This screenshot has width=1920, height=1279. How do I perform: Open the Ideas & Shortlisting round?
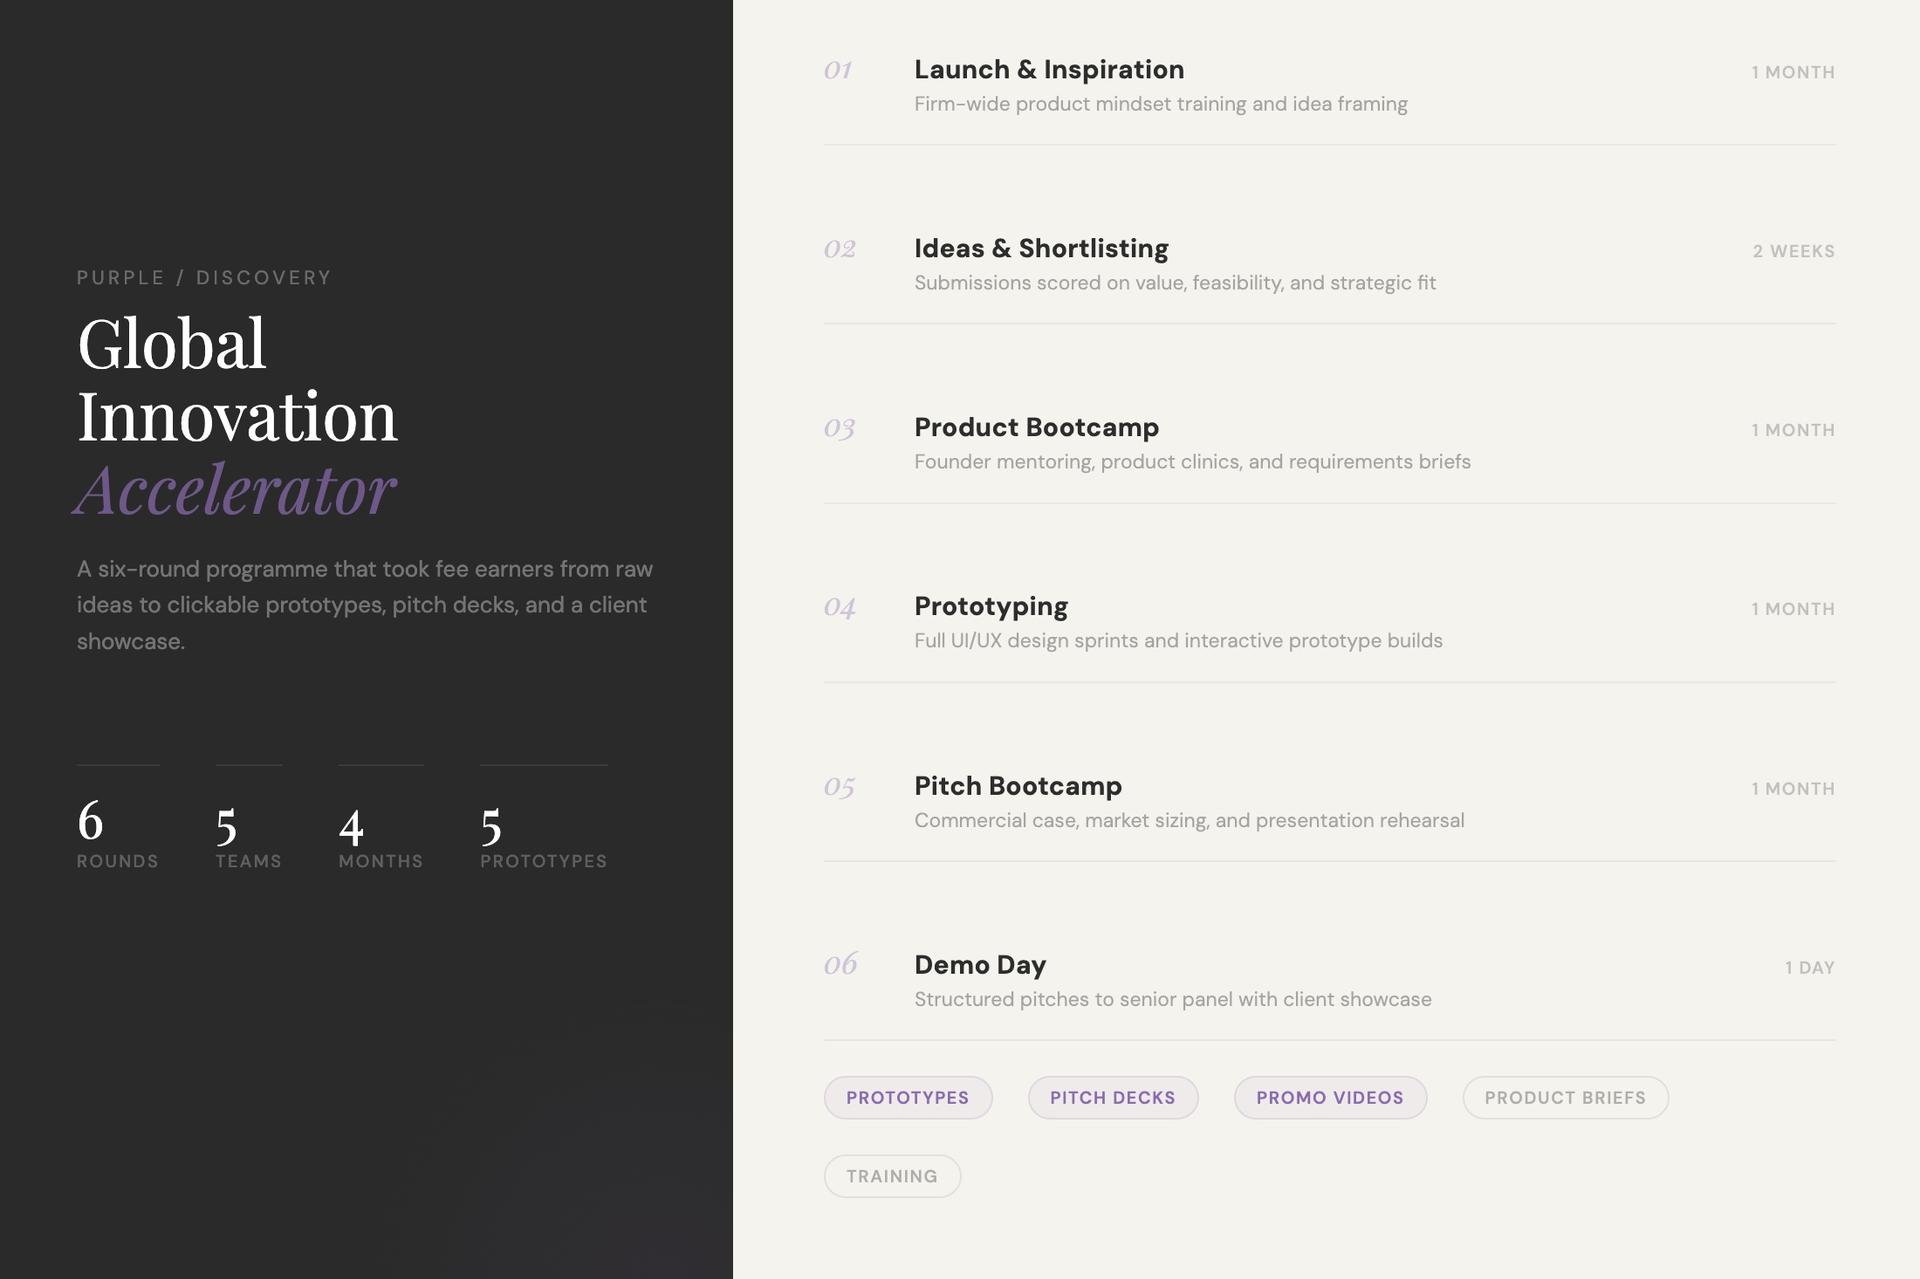pyautogui.click(x=1040, y=249)
